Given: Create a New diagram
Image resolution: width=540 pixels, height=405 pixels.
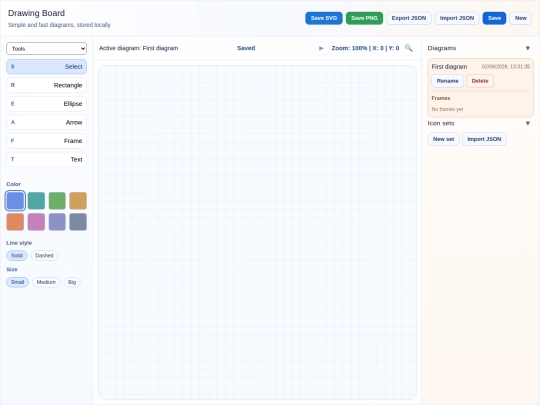Looking at the screenshot, I should pos(521,18).
